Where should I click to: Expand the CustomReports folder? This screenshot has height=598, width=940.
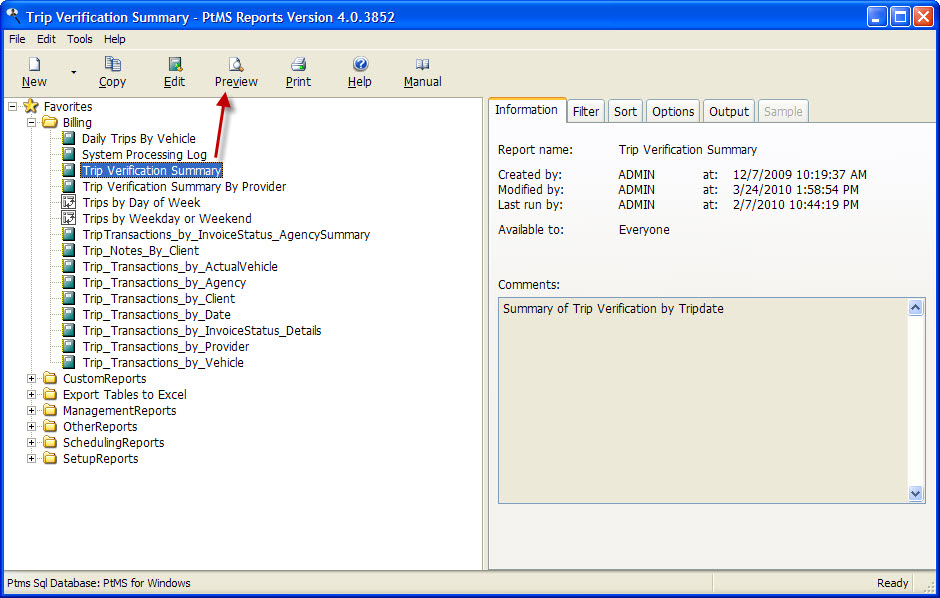pos(32,379)
